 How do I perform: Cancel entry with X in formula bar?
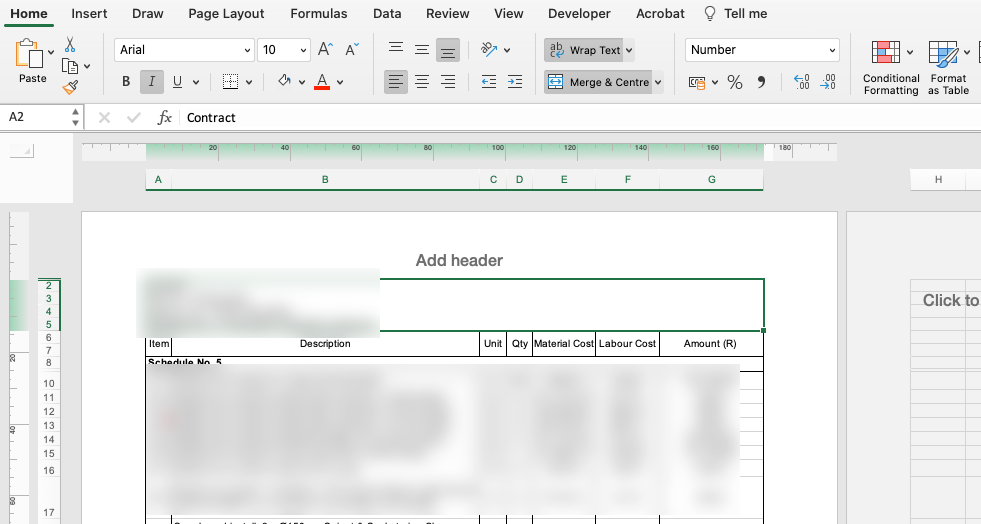(104, 118)
